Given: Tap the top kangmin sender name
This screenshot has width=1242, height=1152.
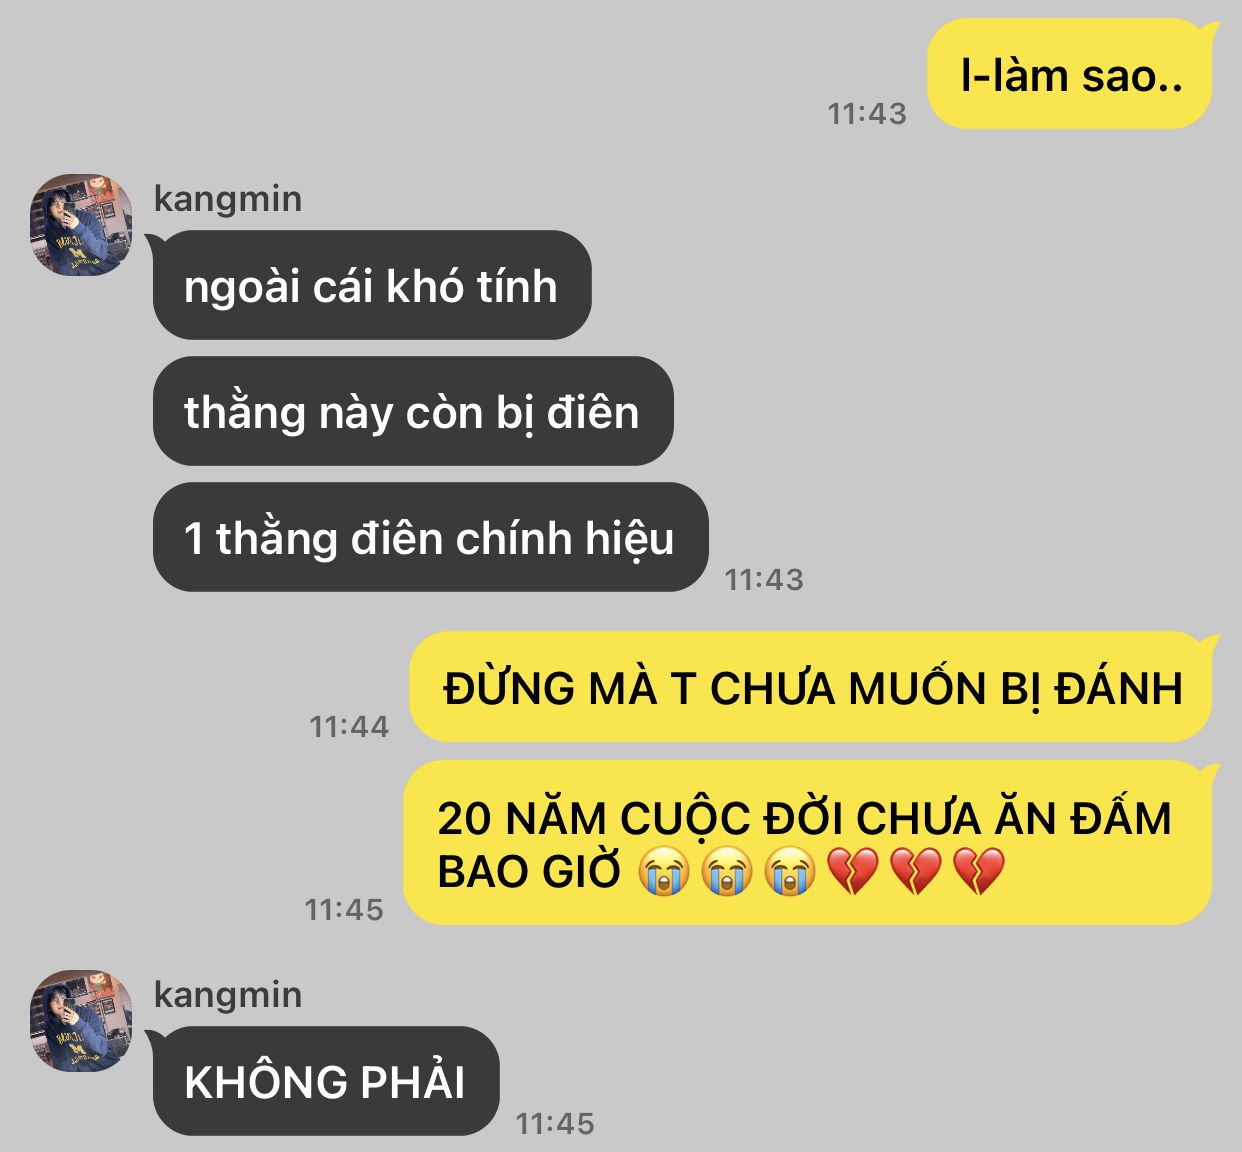Looking at the screenshot, I should [x=228, y=199].
